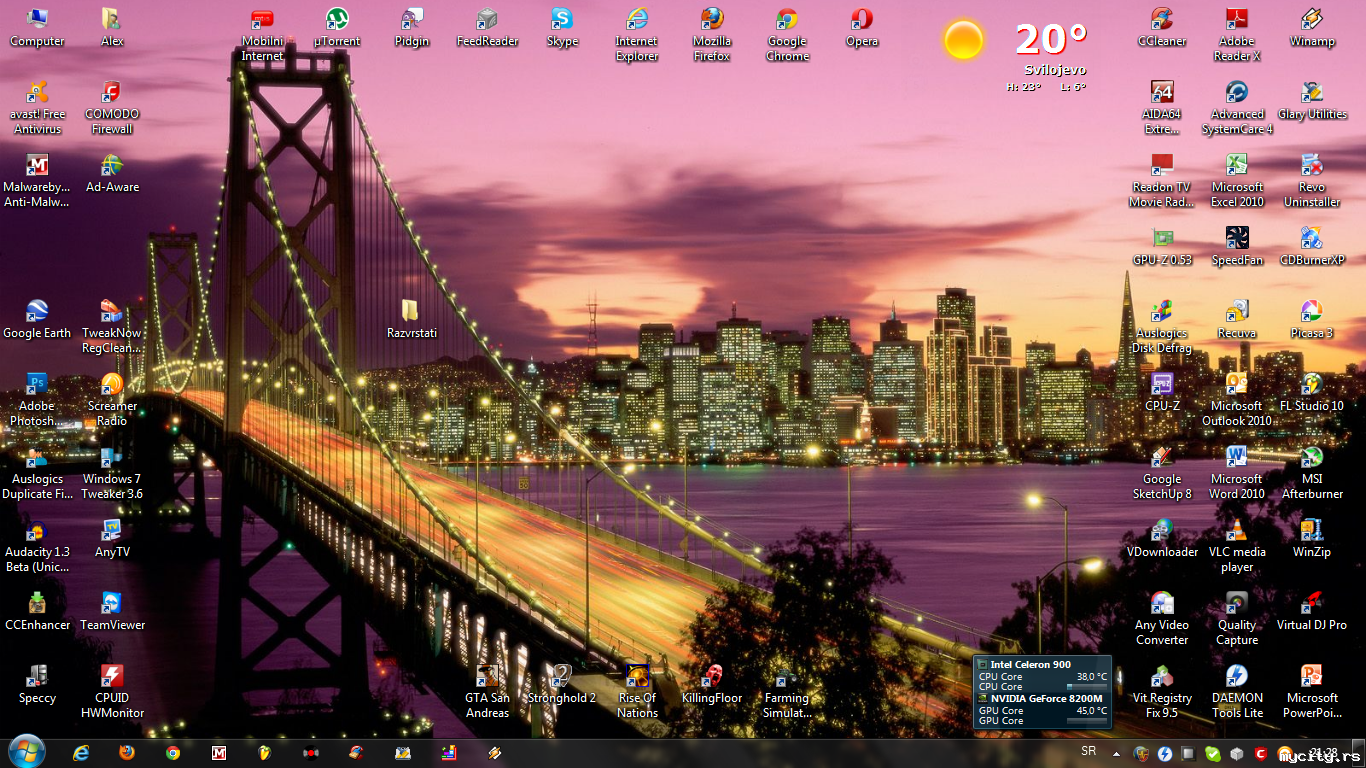Select the Mobilni Internet shortcut
Image resolution: width=1366 pixels, height=768 pixels.
pos(262,35)
